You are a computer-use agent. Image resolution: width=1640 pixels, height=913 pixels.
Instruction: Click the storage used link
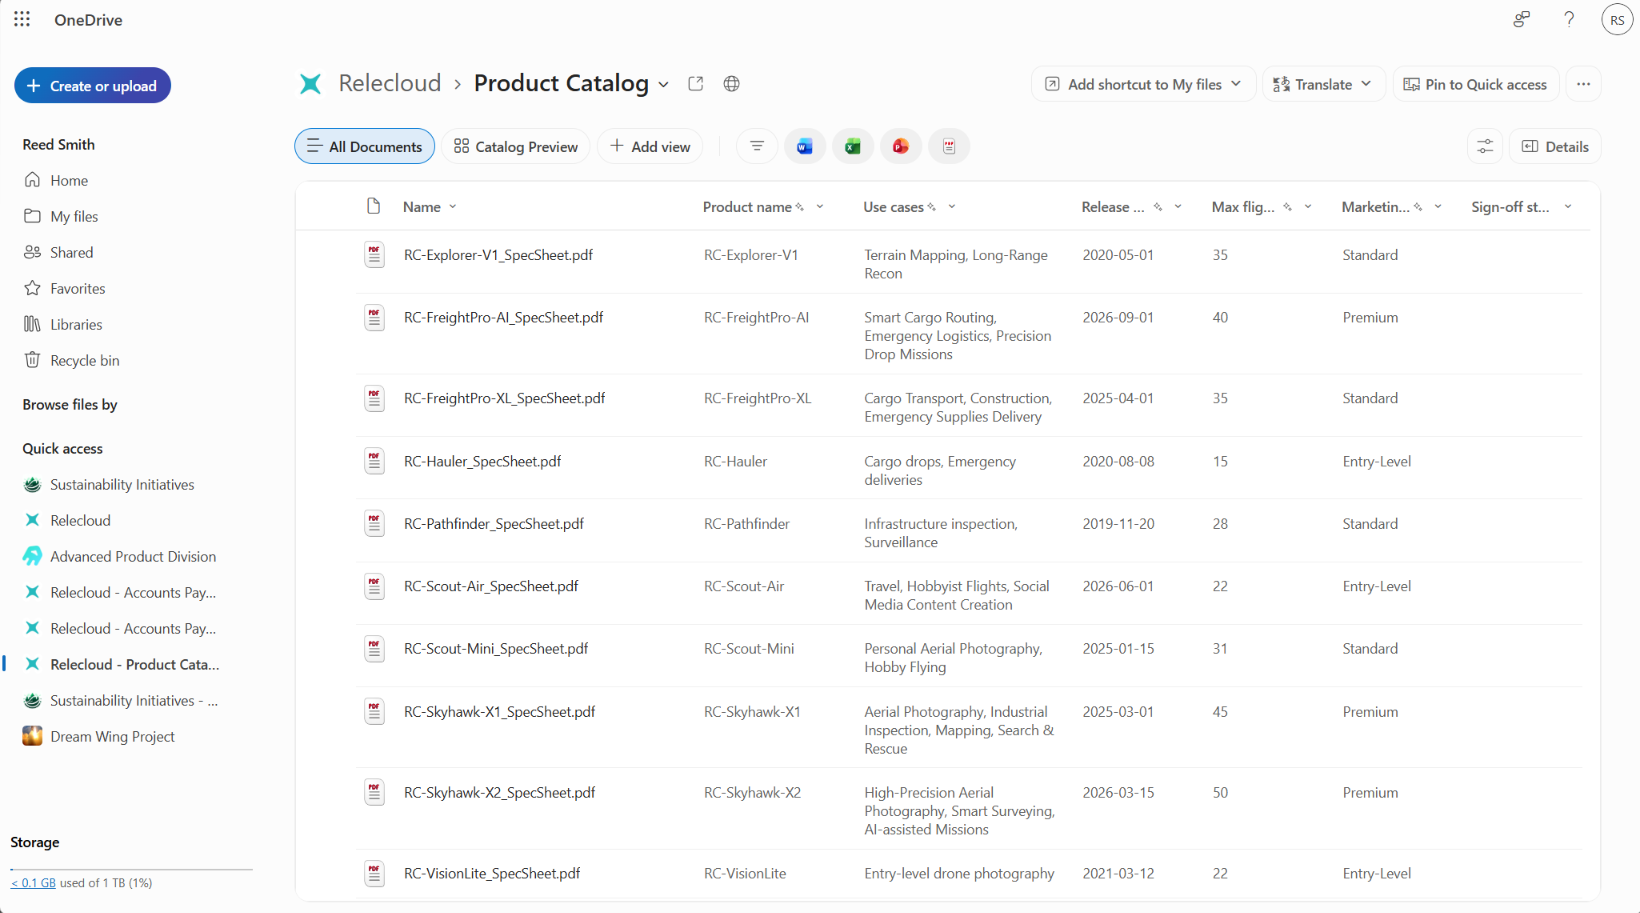[x=33, y=883]
